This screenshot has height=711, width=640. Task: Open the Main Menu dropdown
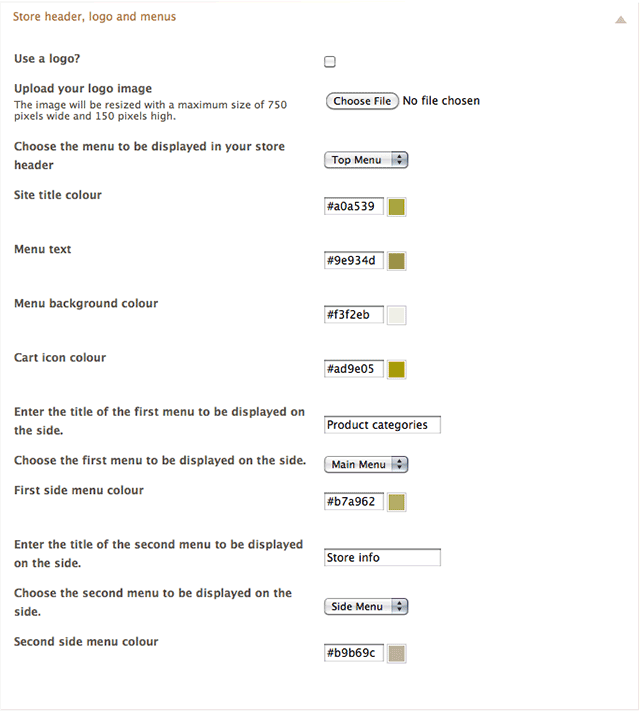pos(366,464)
